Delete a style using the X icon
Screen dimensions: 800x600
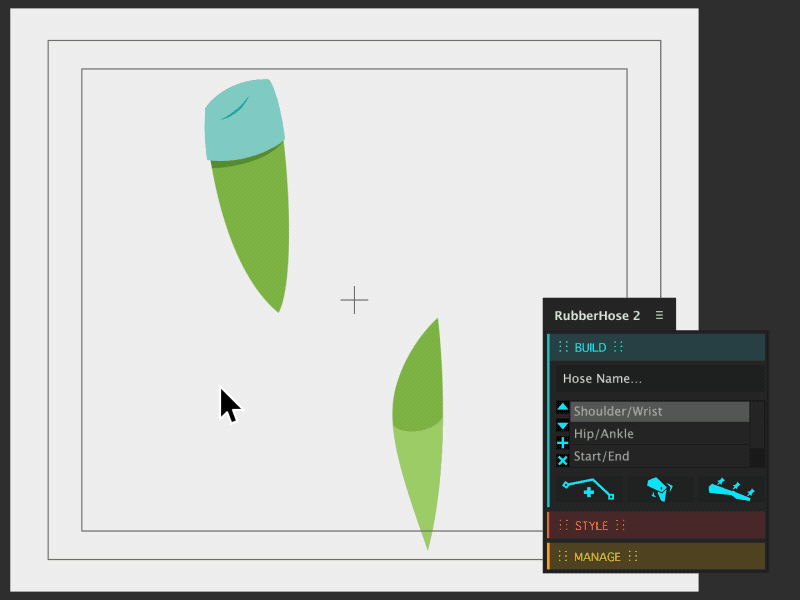[x=563, y=459]
